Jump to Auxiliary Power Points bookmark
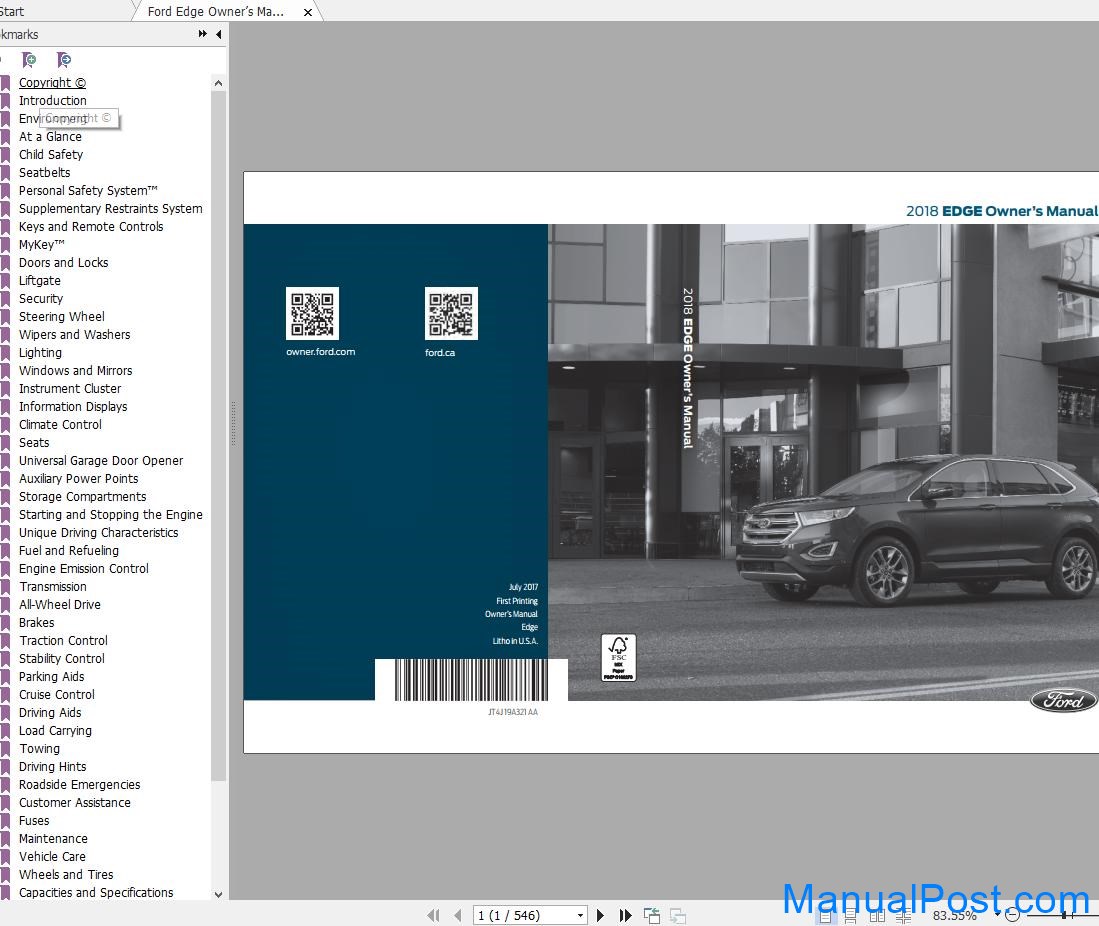The image size is (1099, 926). point(78,479)
